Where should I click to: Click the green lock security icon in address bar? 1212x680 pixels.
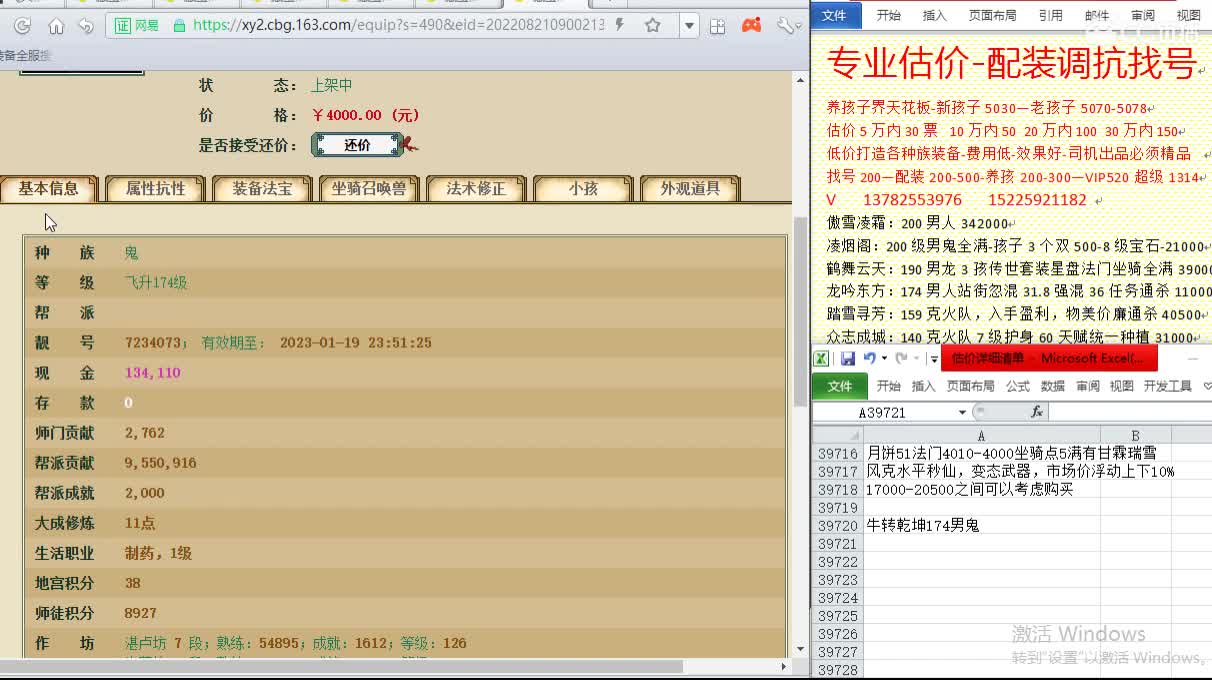click(x=179, y=25)
